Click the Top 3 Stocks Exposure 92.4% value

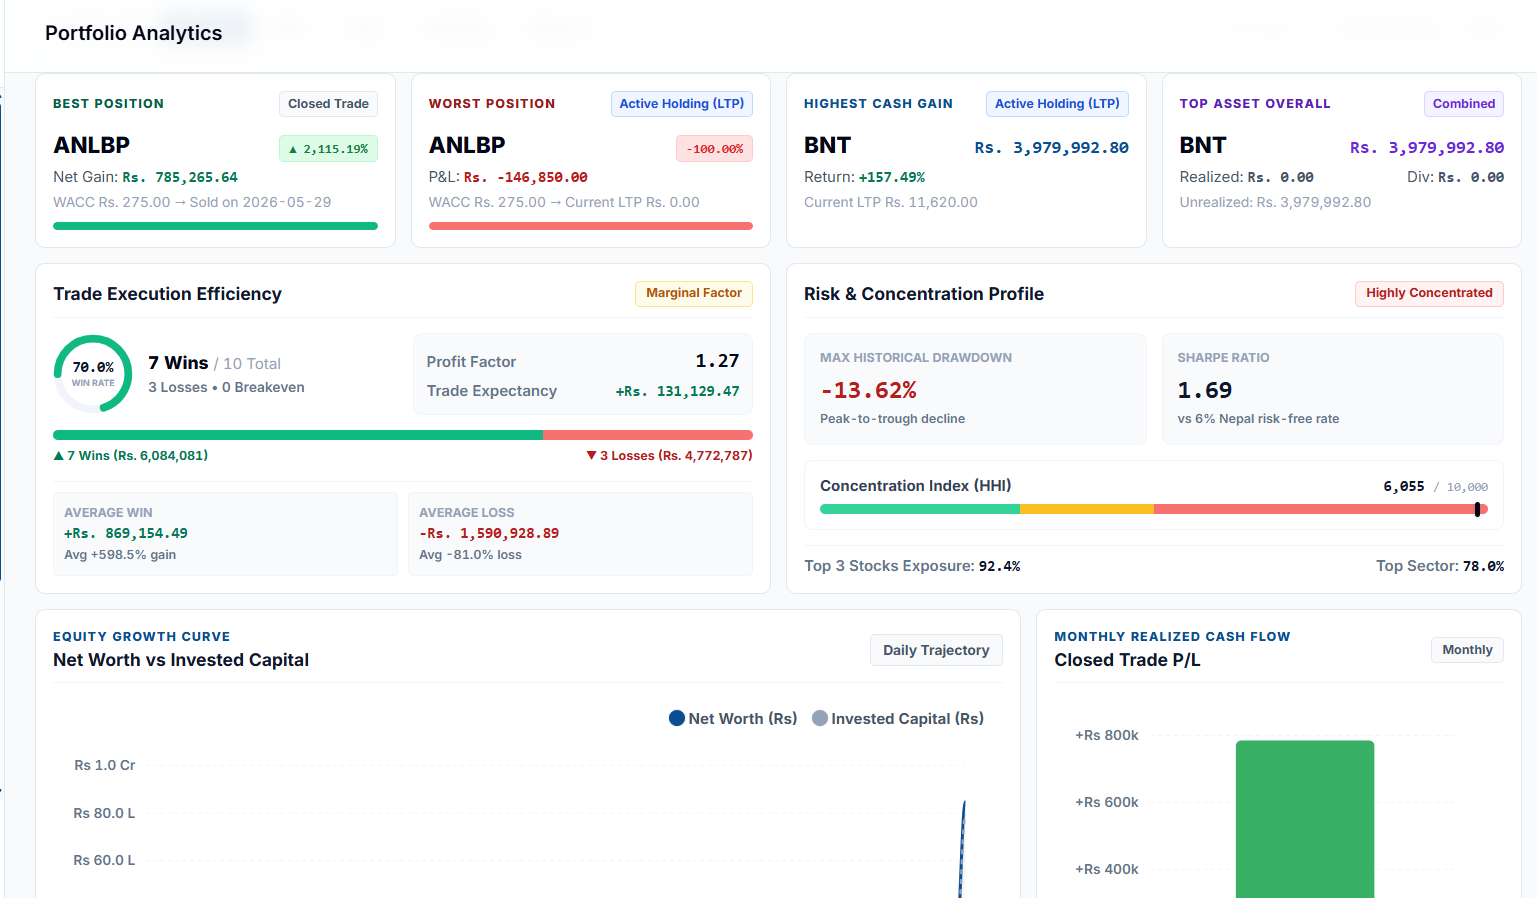coord(999,566)
